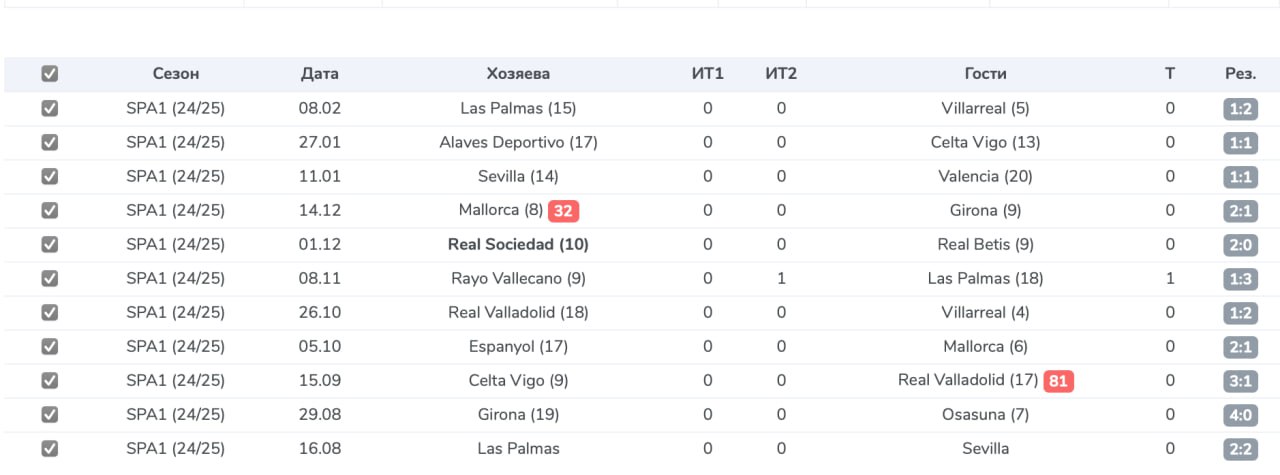Open the Real Sociedad (10) team link
Screen dimensions: 1280x475
tap(518, 245)
